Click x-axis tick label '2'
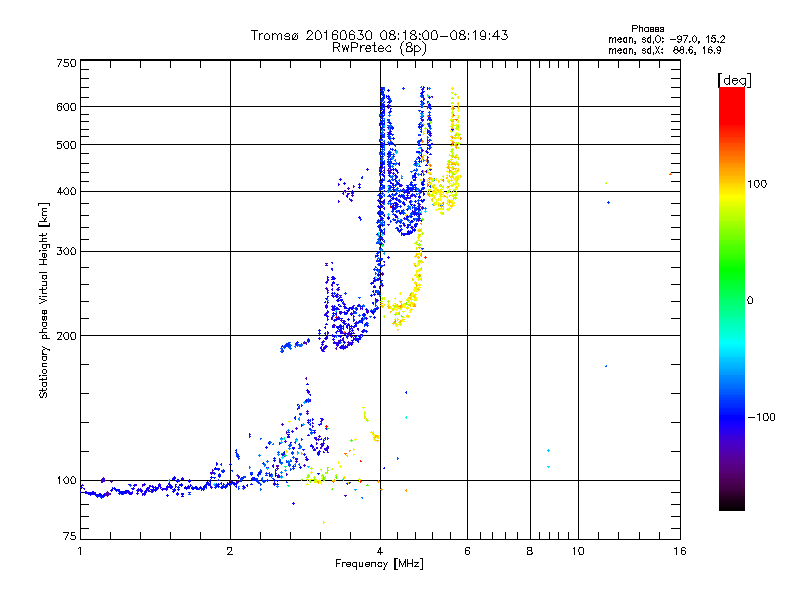 point(230,551)
